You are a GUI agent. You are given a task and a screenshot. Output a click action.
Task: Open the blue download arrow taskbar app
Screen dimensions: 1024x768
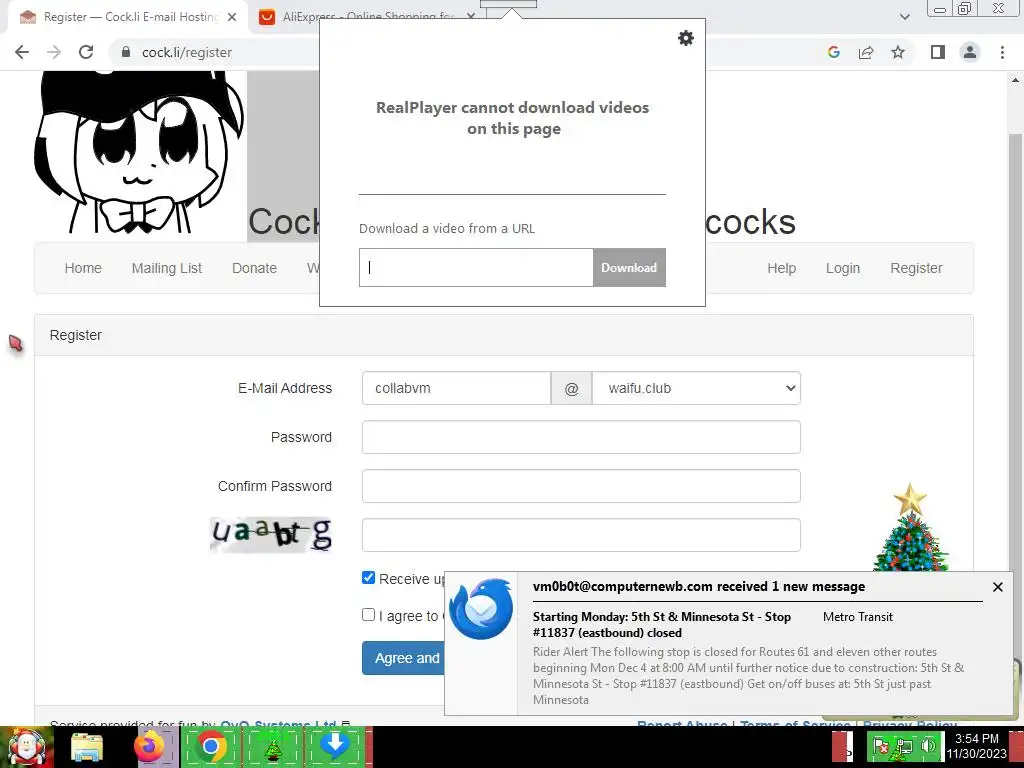point(334,747)
